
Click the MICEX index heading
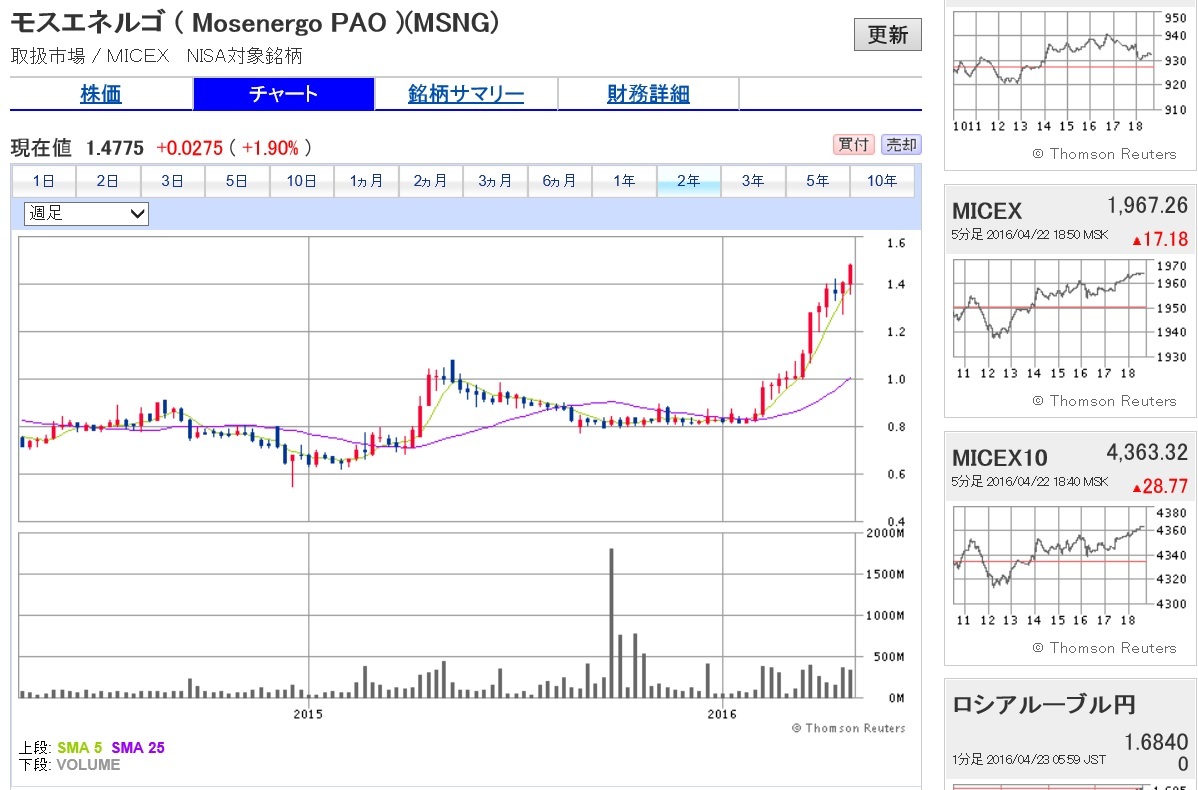pyautogui.click(x=986, y=211)
